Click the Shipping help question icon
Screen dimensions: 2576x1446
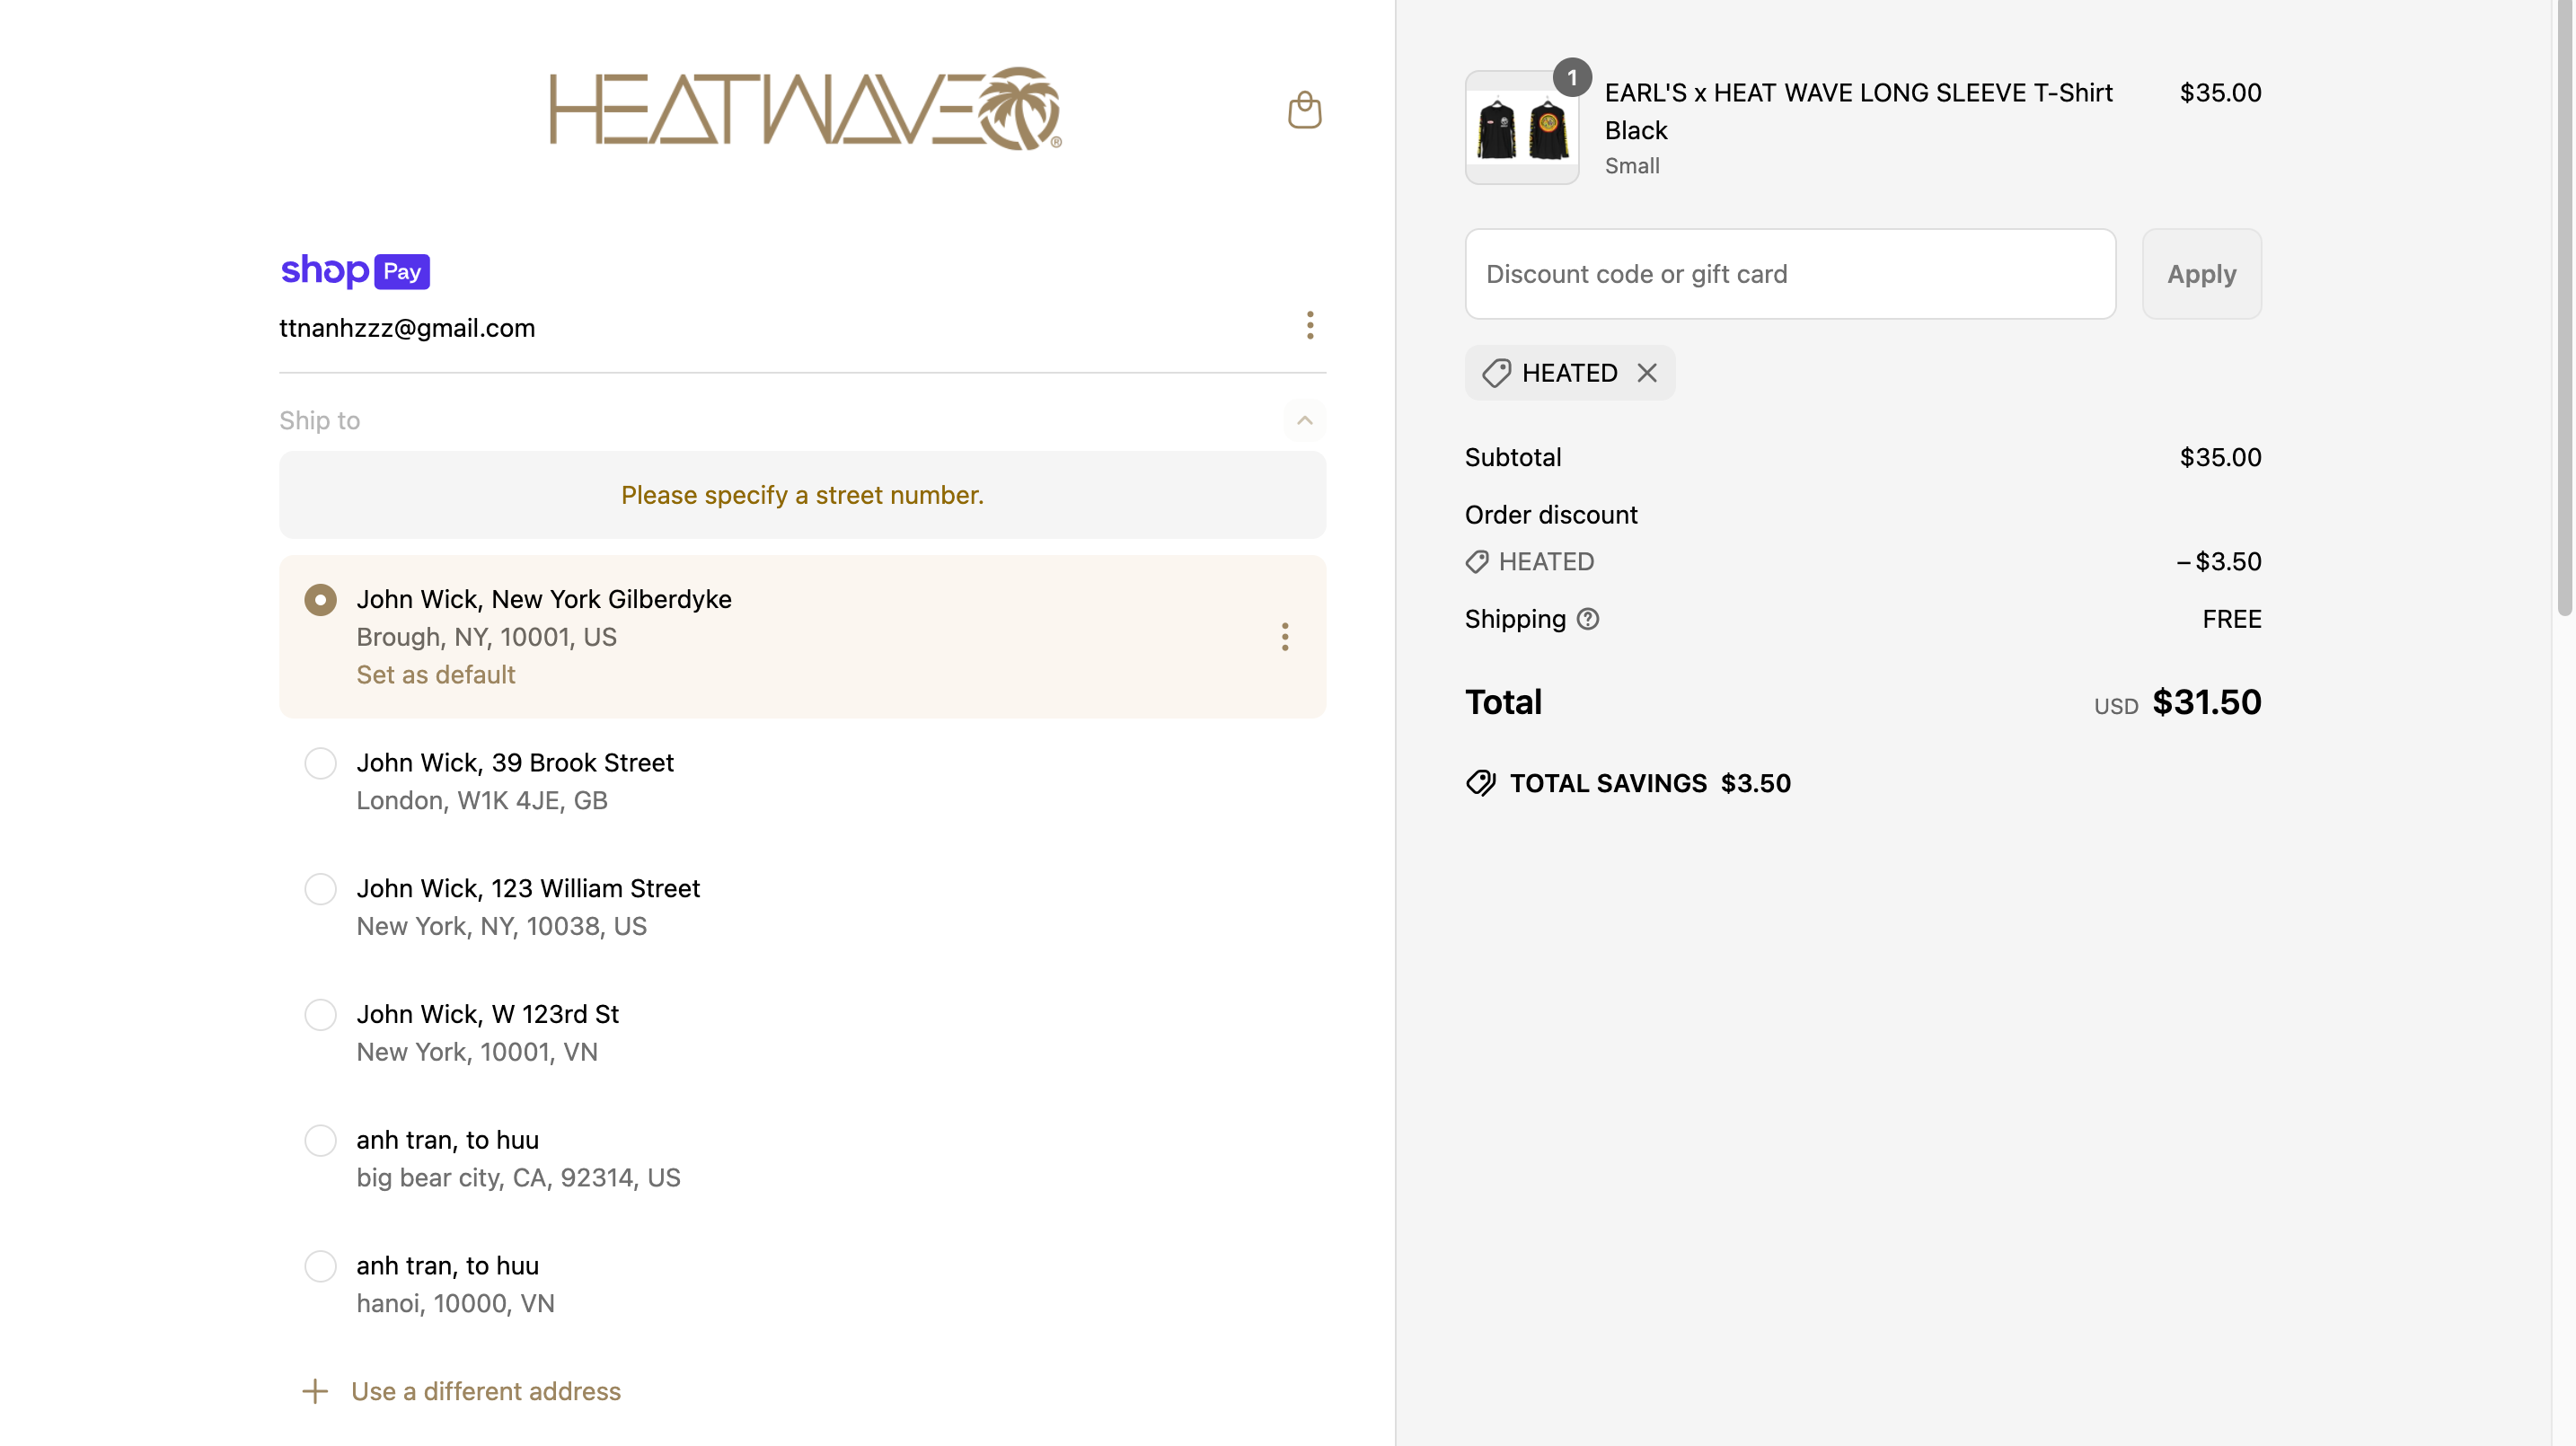(1587, 619)
